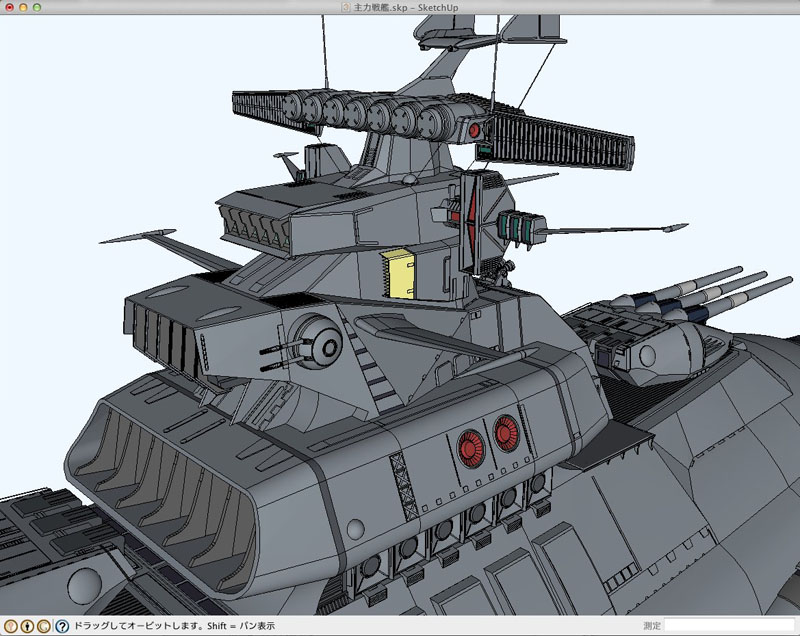Image resolution: width=800 pixels, height=636 pixels.
Task: Close the SketchUp window with red button
Action: coord(10,7)
